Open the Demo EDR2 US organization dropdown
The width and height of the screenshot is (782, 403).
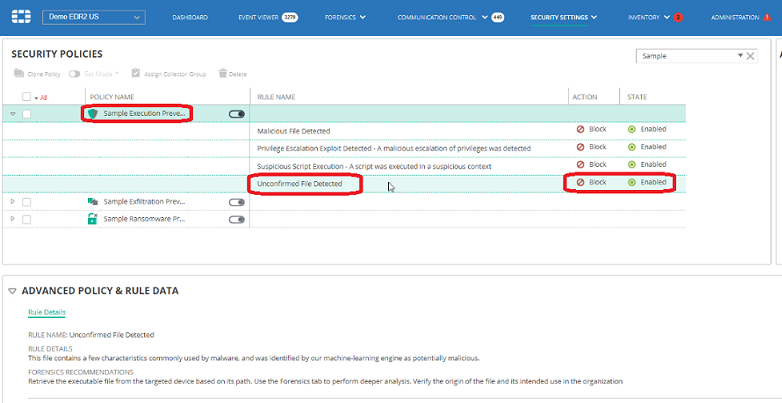[92, 17]
